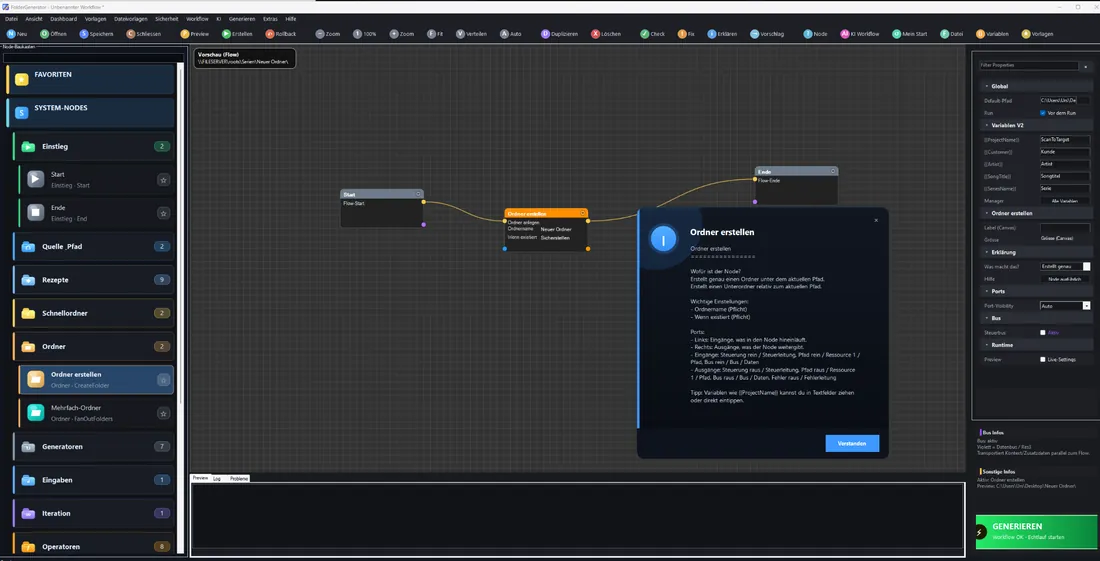
Task: Click the green GENERIEREN button
Action: (x=1035, y=532)
